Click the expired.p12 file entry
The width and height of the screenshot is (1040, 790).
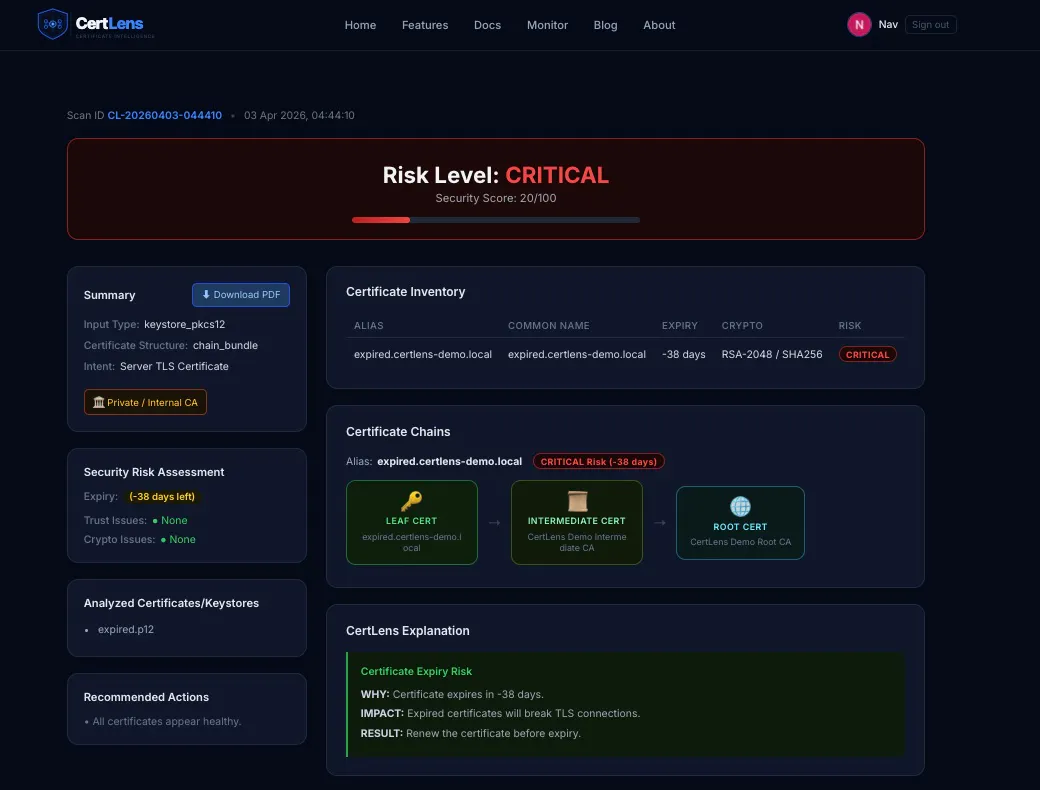pos(126,629)
